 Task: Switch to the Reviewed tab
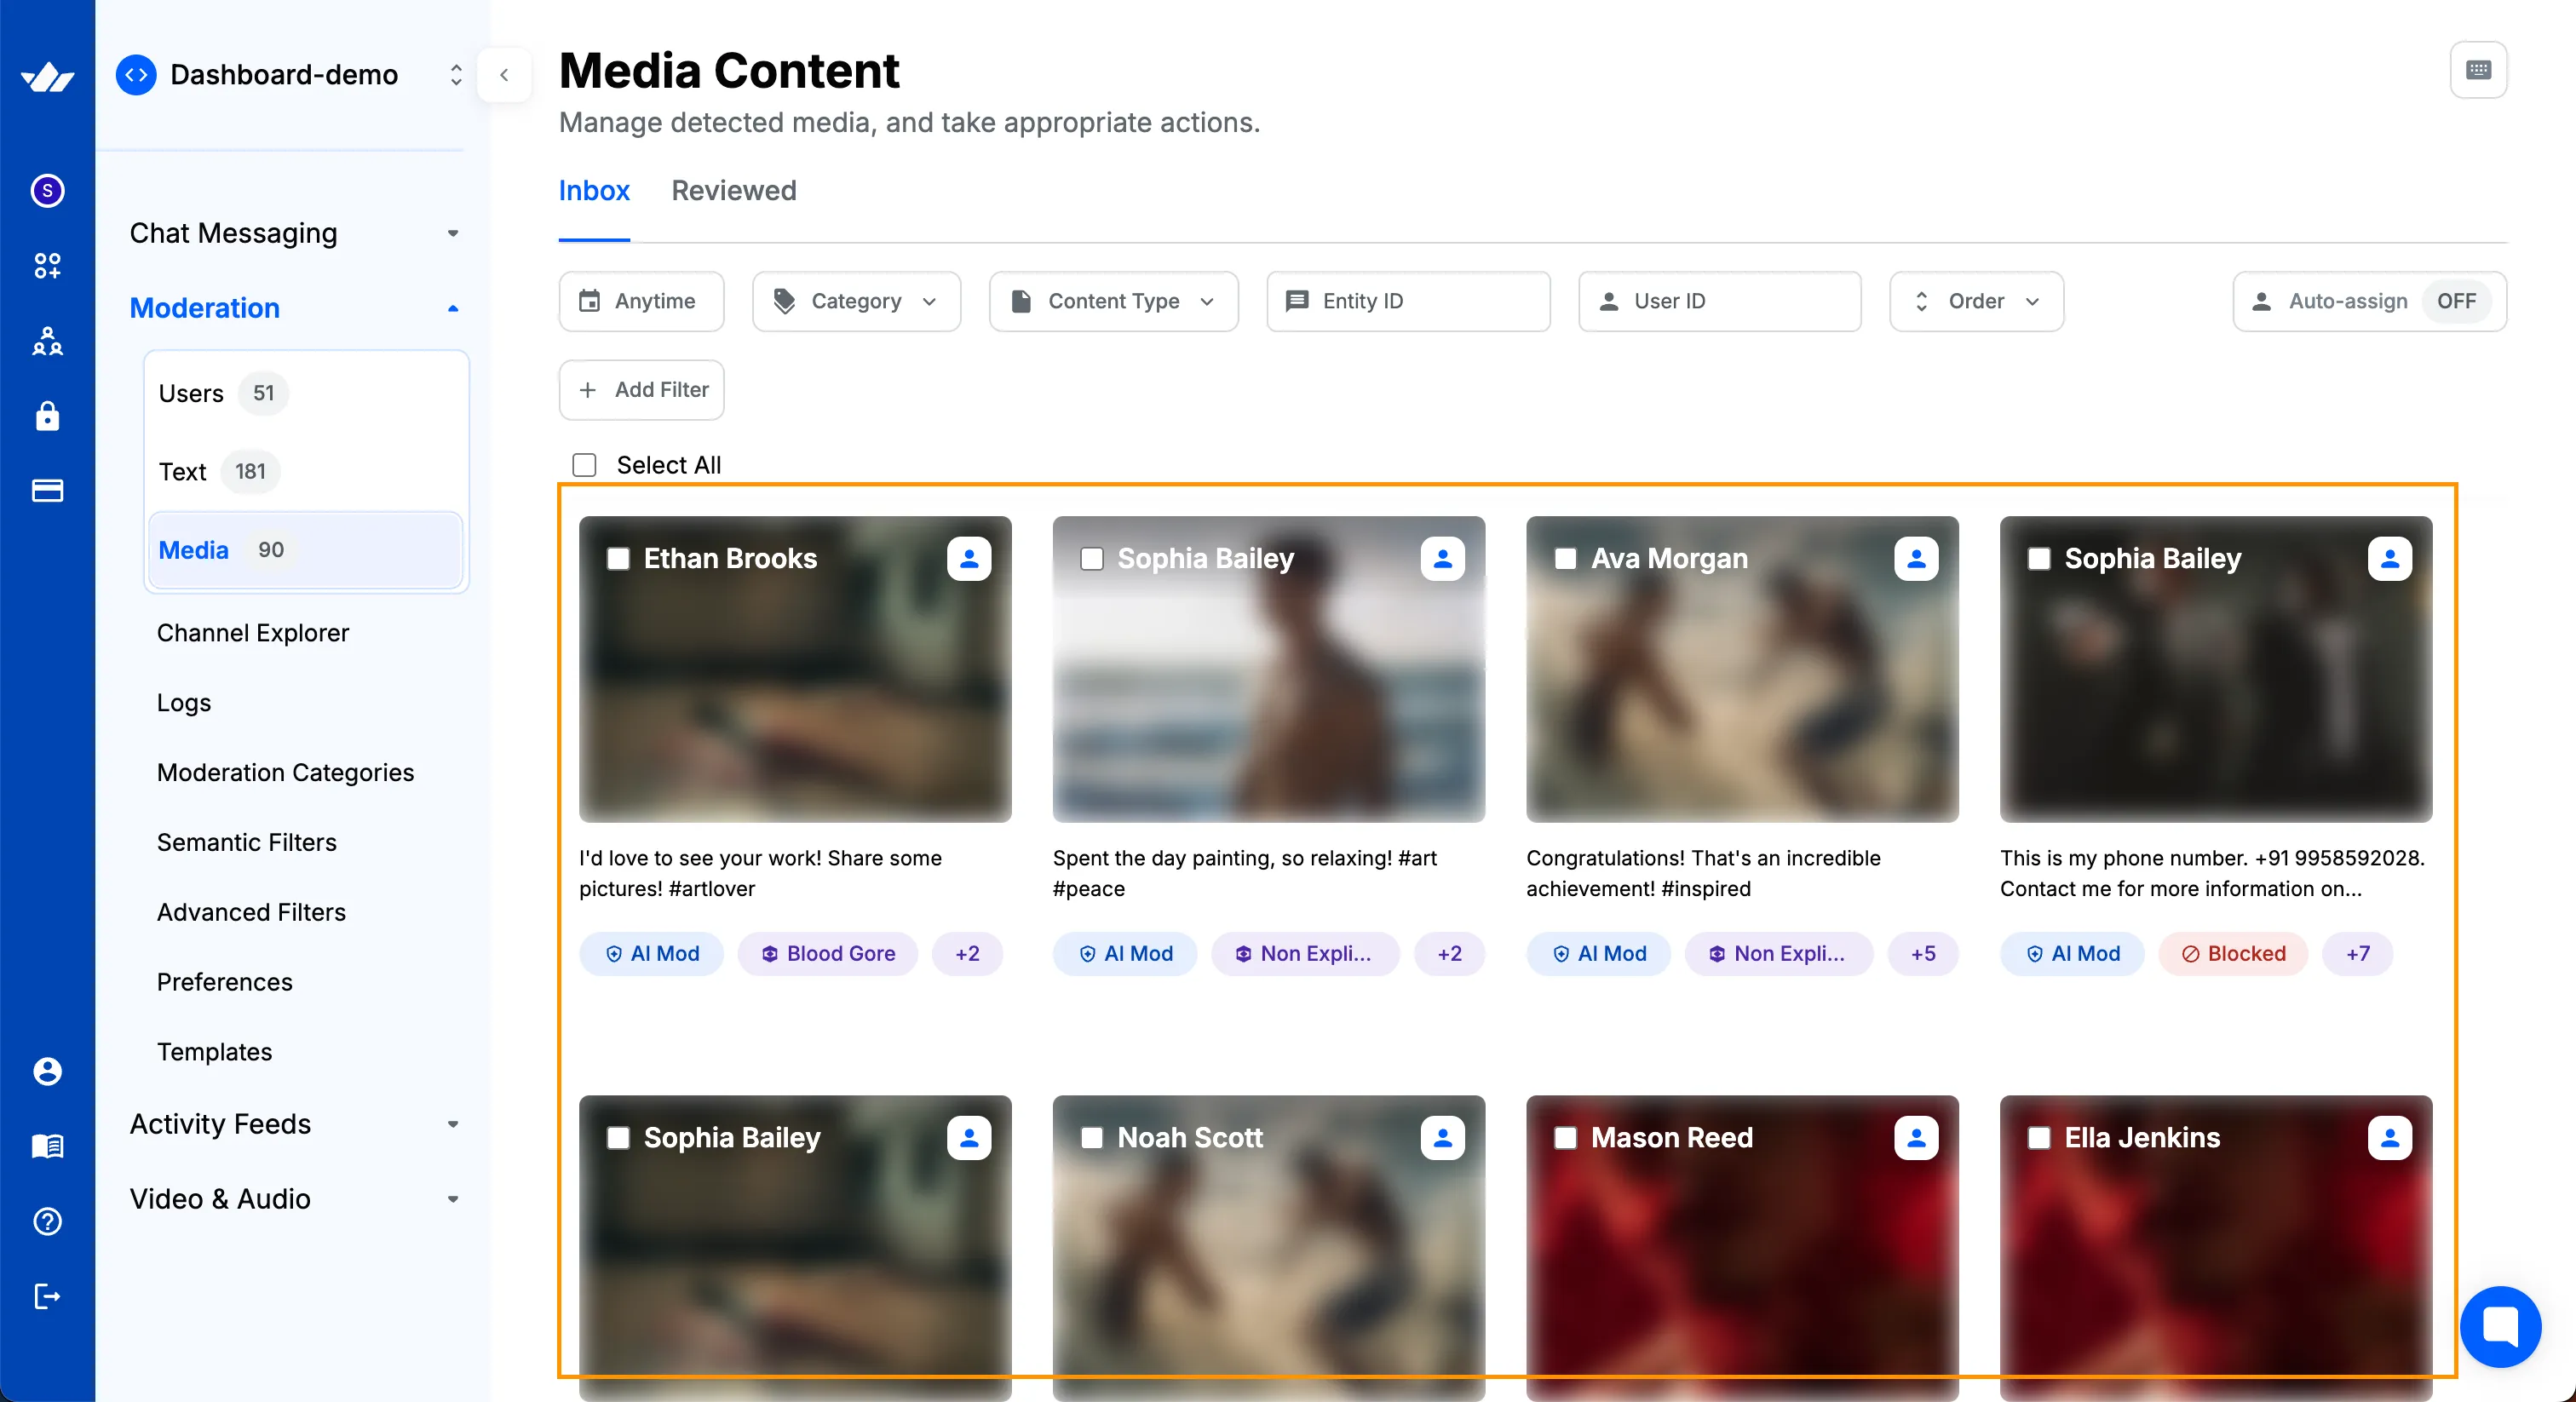tap(733, 190)
